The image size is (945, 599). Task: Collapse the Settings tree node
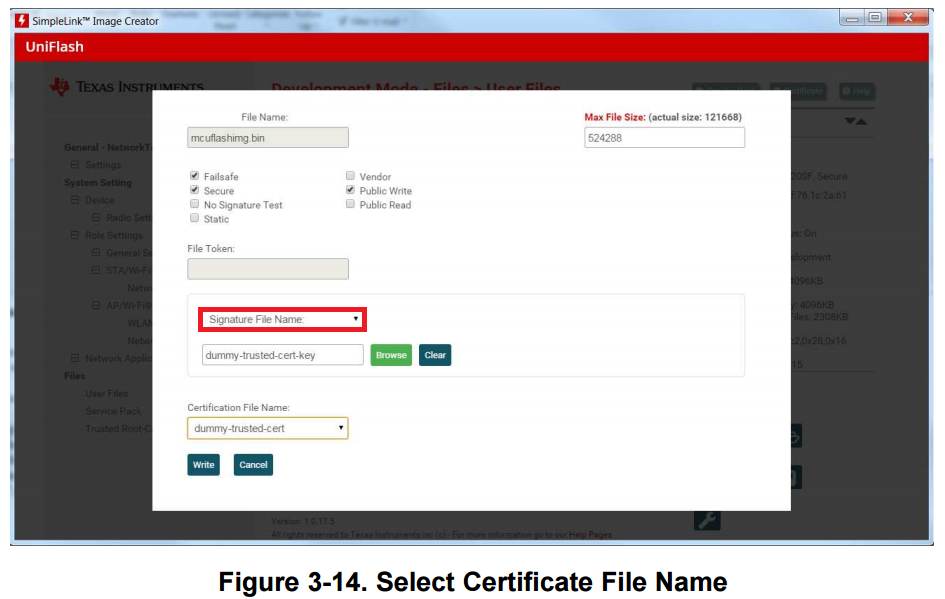click(x=75, y=165)
